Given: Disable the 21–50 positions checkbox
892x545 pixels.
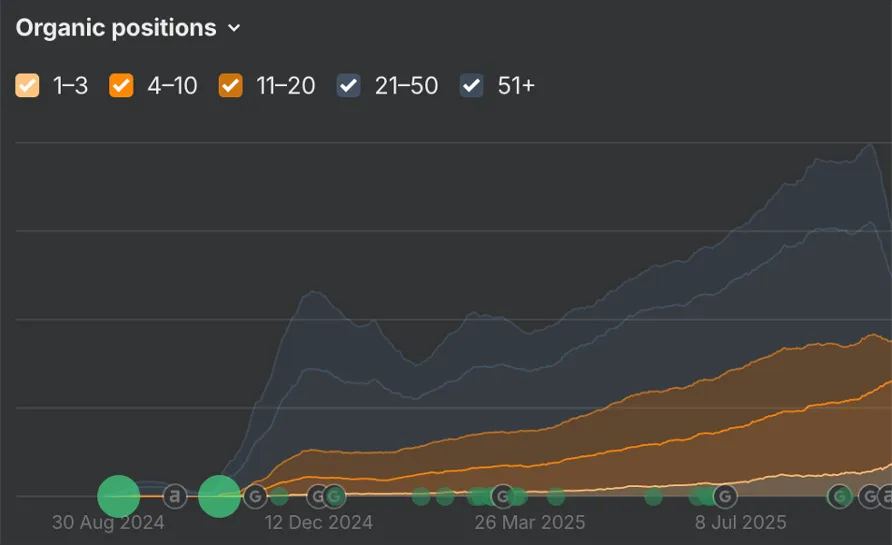Looking at the screenshot, I should (x=348, y=86).
